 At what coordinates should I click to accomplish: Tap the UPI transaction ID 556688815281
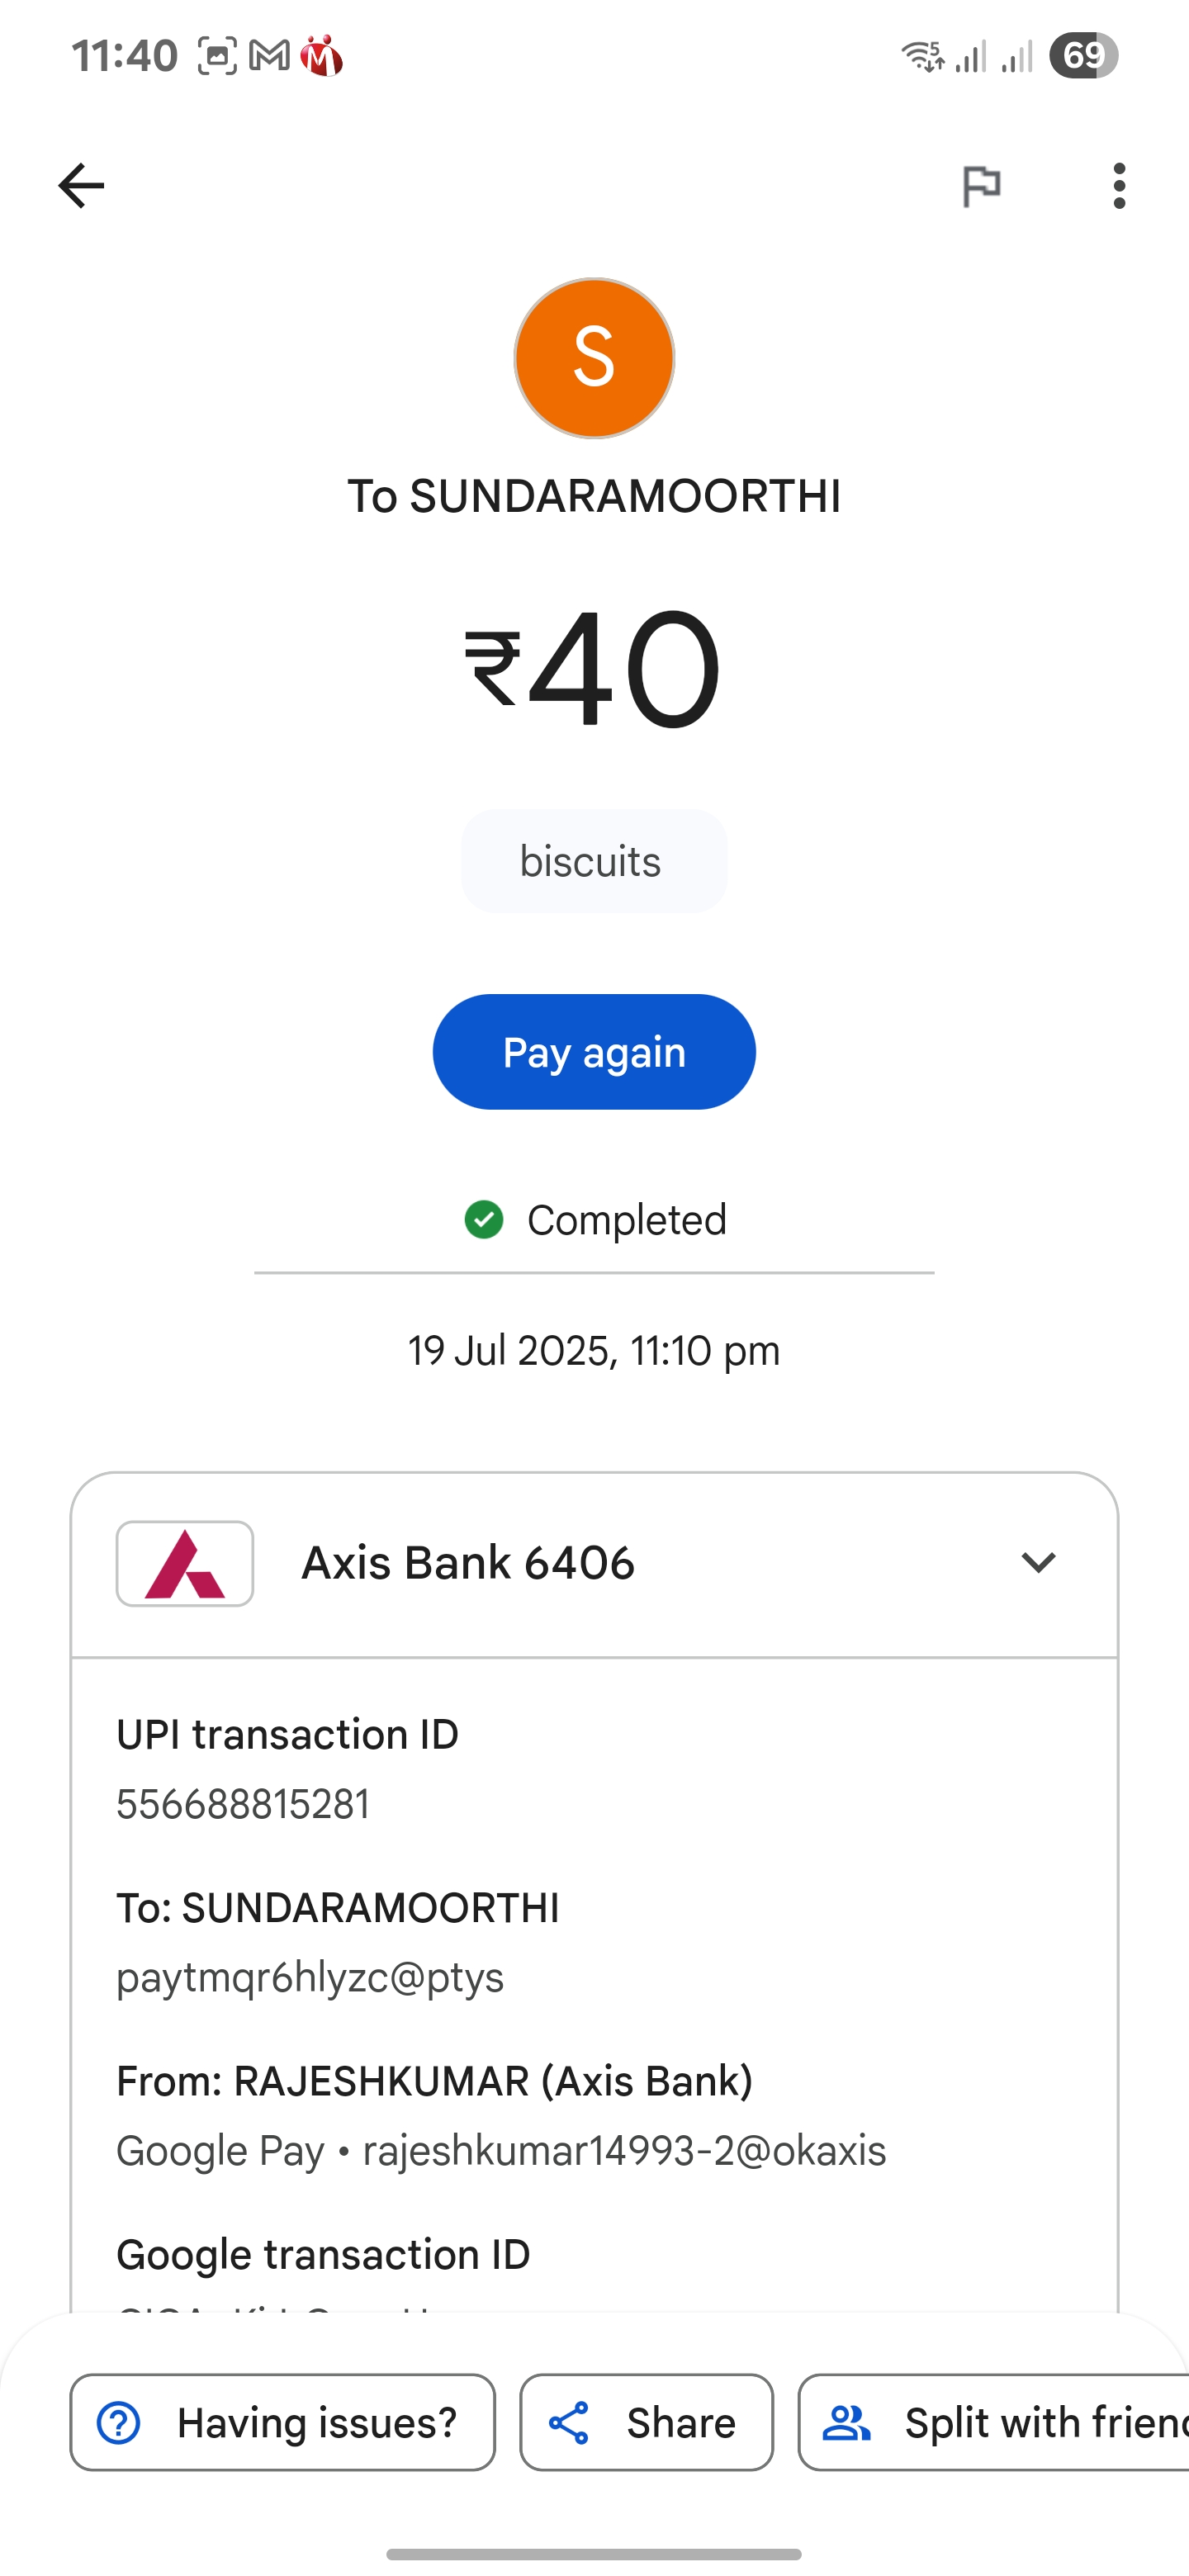(243, 1805)
